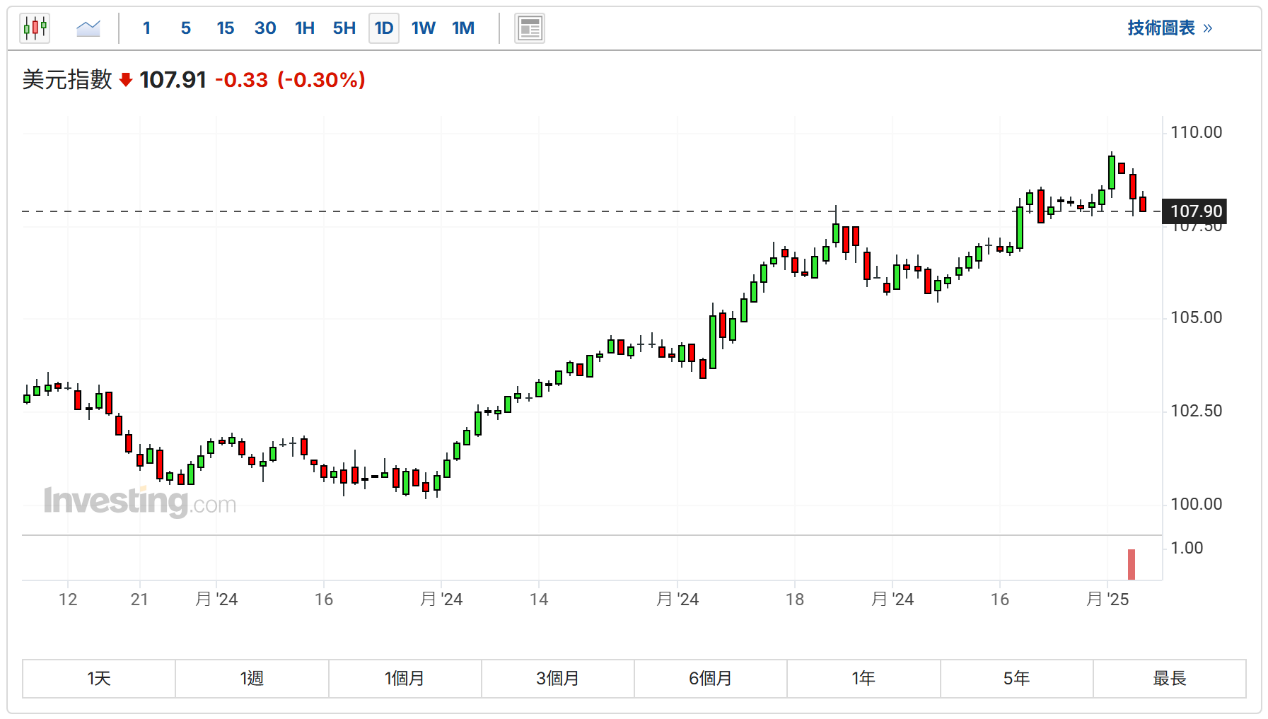
Task: Set the interval to 5H
Action: [x=344, y=28]
